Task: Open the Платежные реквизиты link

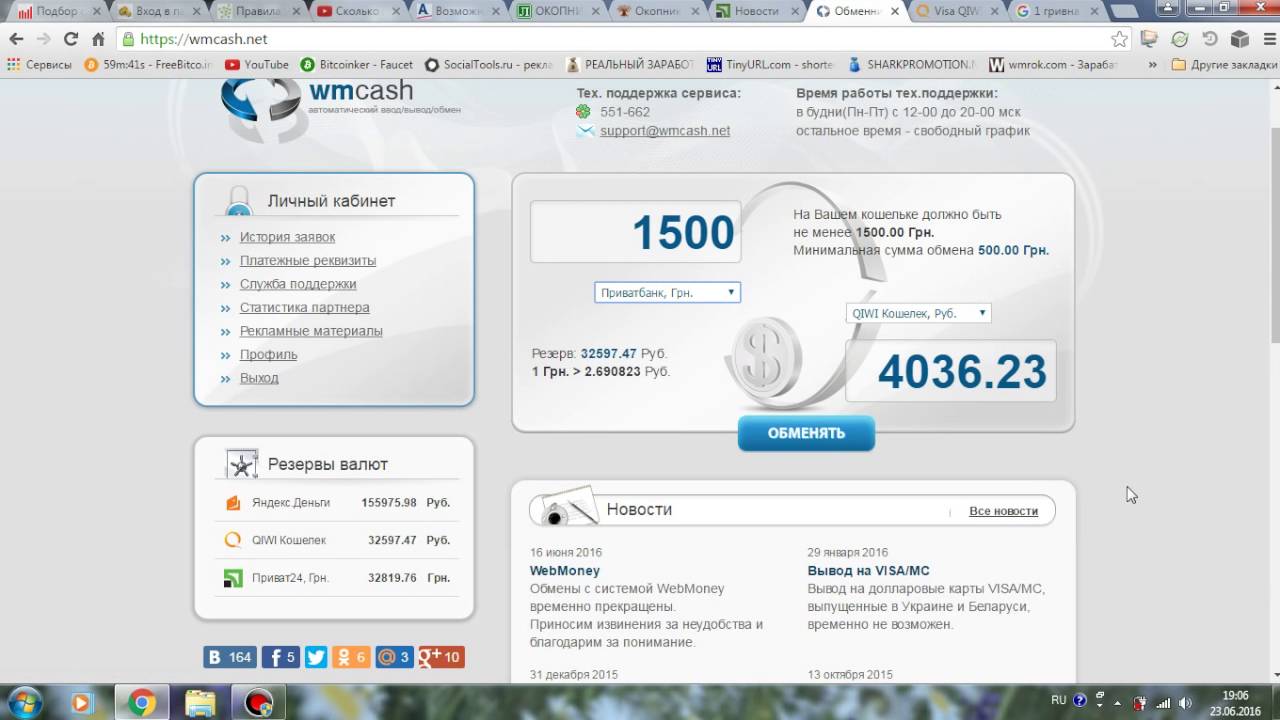Action: [x=308, y=260]
